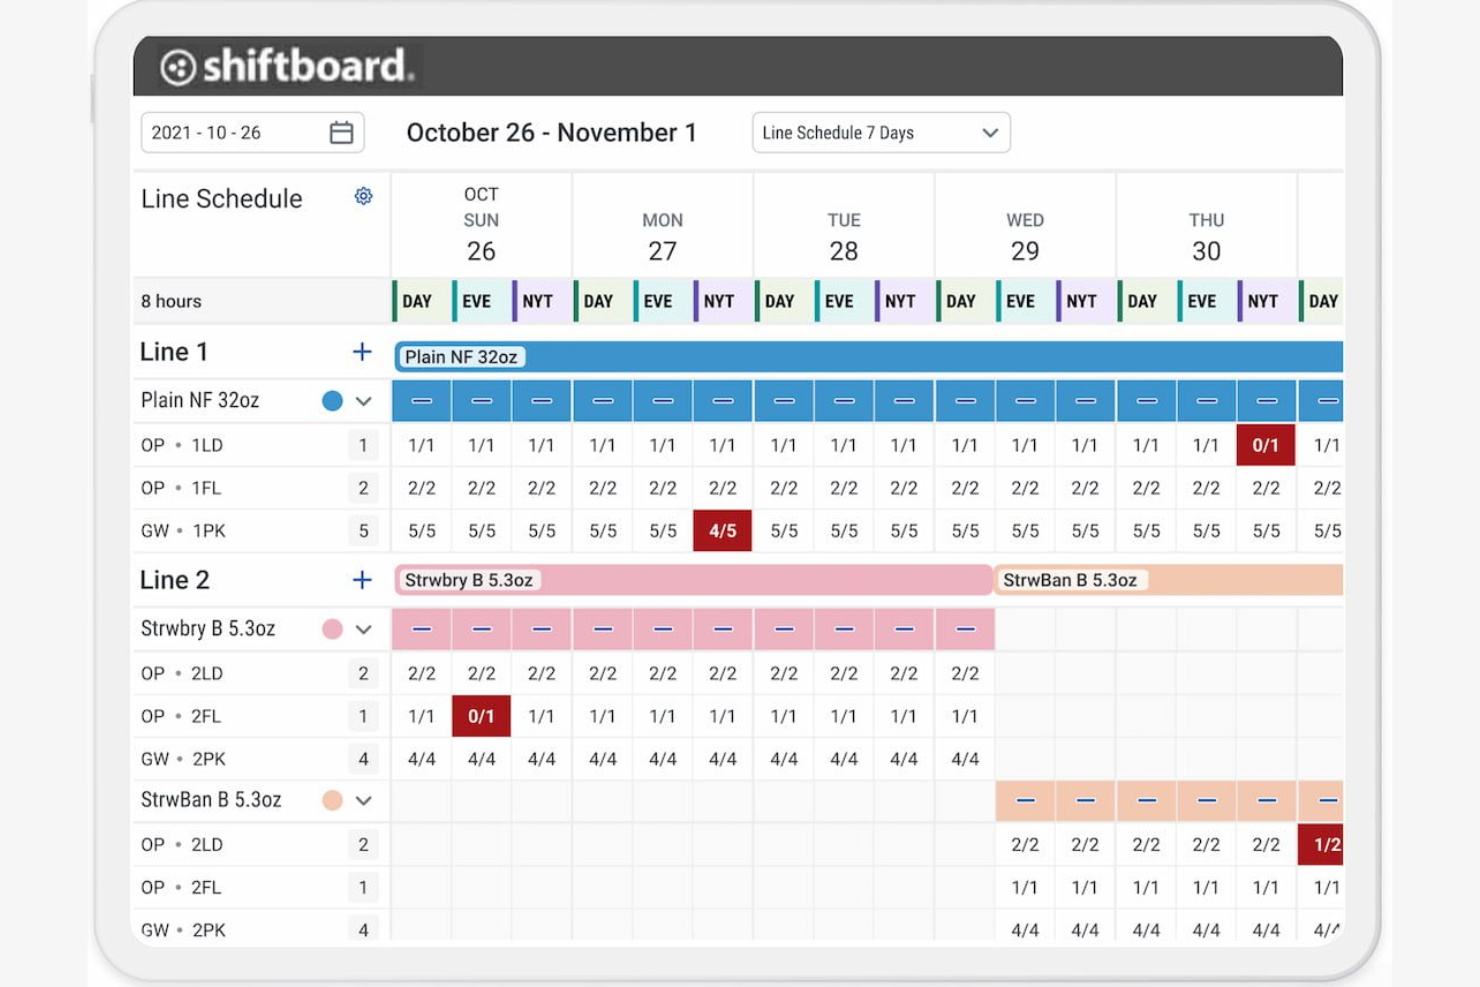Click the Line 1 heading

(174, 352)
